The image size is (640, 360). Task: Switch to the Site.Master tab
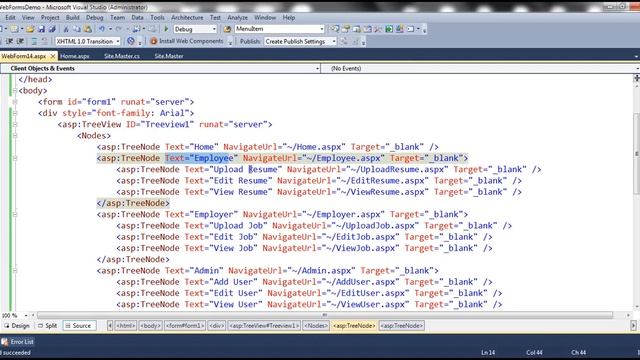[x=169, y=56]
